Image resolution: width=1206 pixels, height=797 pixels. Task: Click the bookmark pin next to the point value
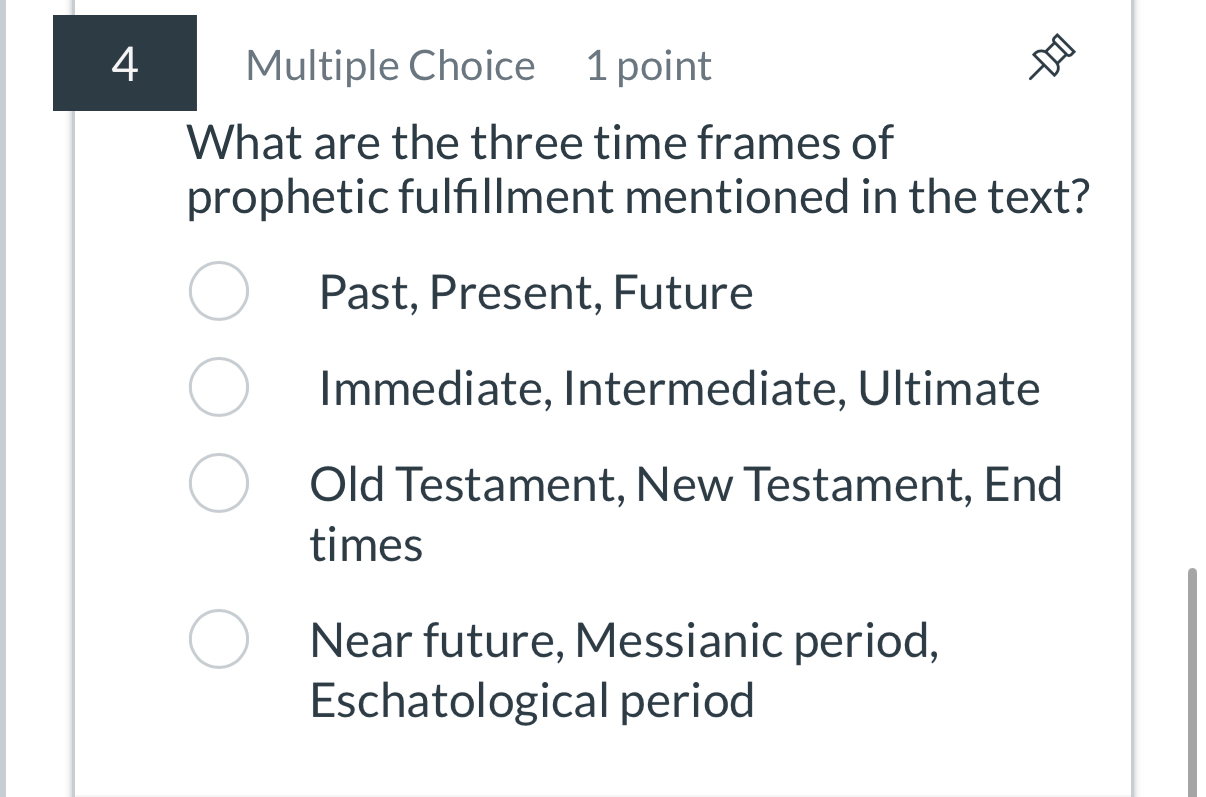click(1053, 58)
